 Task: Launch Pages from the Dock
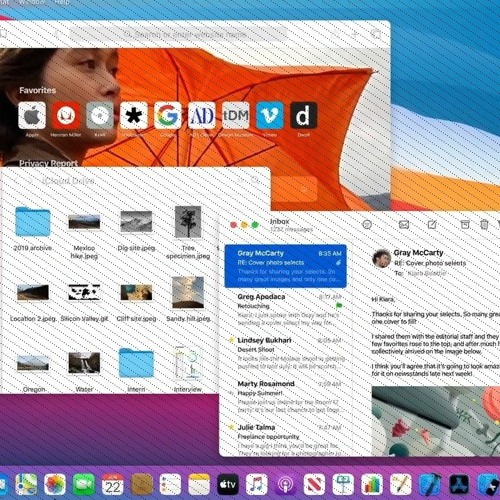pyautogui.click(x=400, y=484)
